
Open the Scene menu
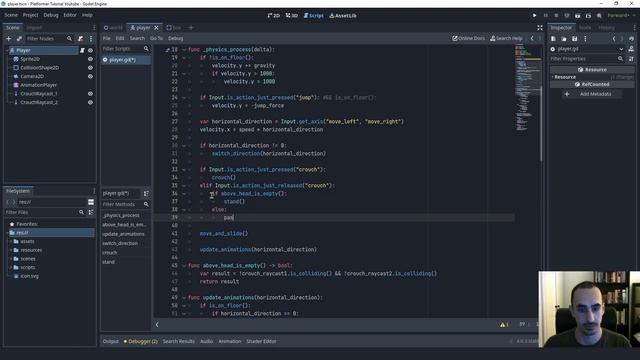point(11,15)
